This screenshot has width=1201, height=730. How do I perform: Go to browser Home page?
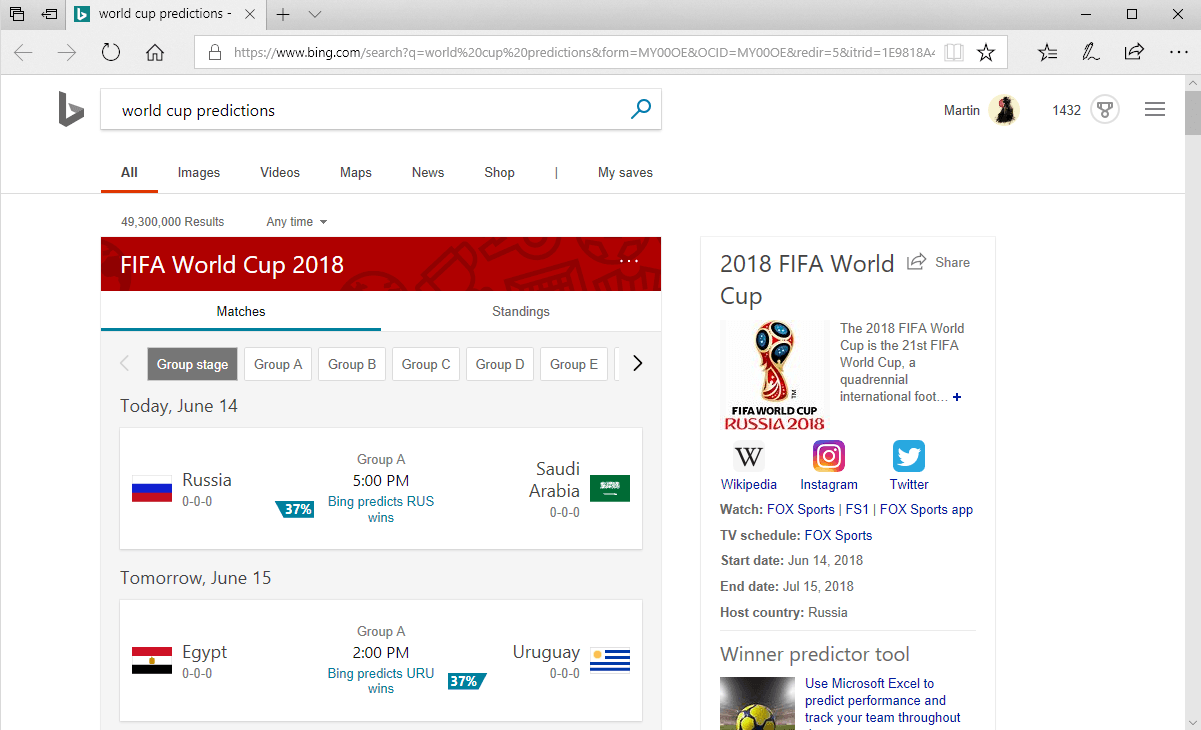point(155,53)
